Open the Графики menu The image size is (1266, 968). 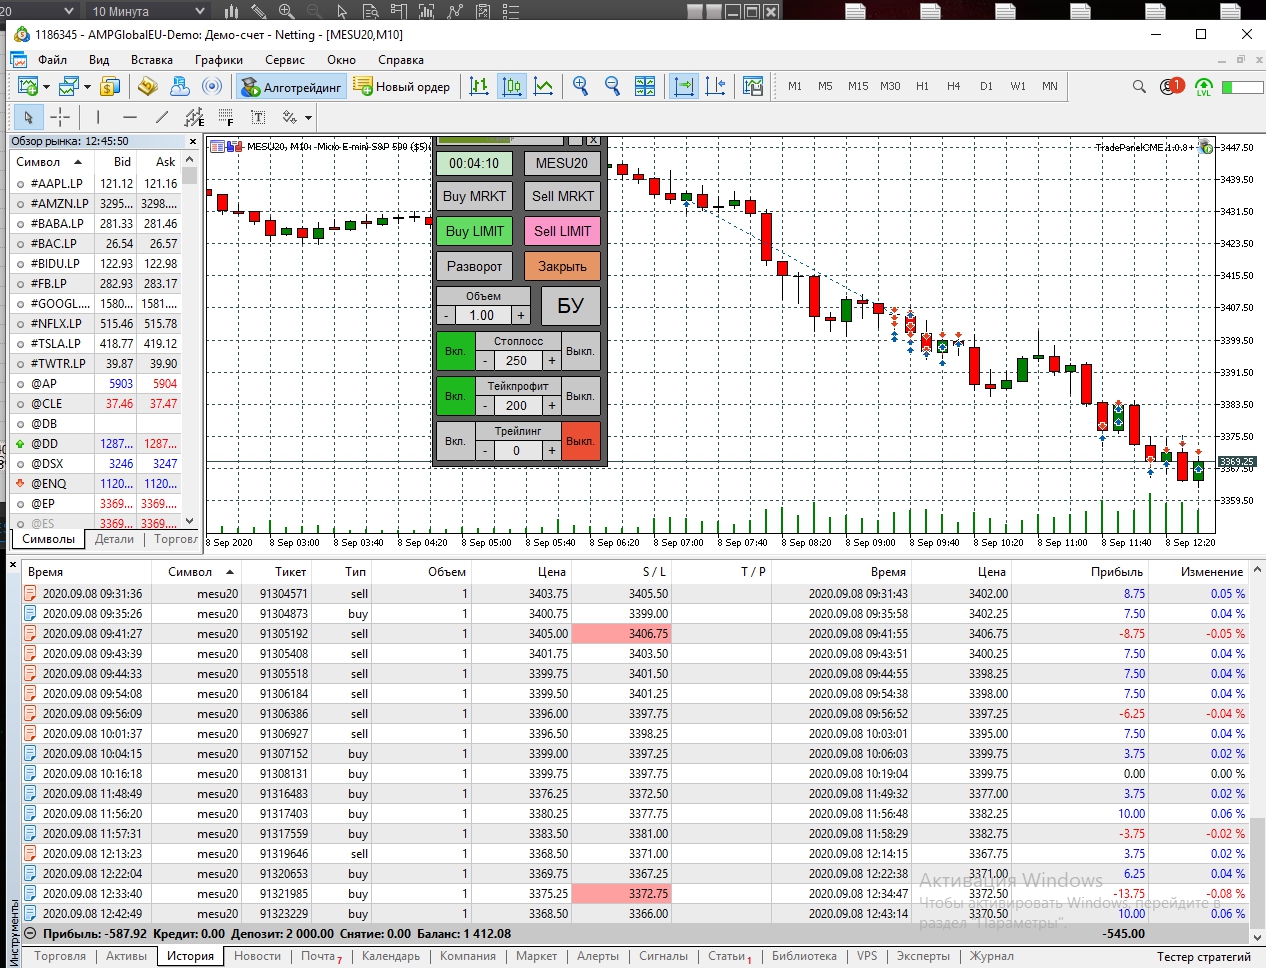(219, 60)
